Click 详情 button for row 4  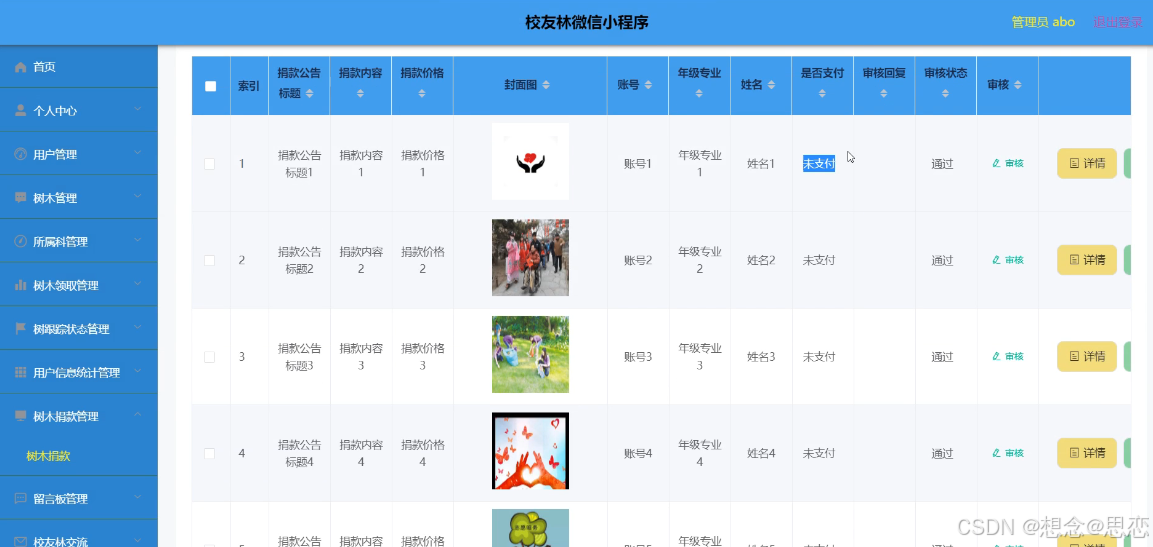click(x=1087, y=453)
